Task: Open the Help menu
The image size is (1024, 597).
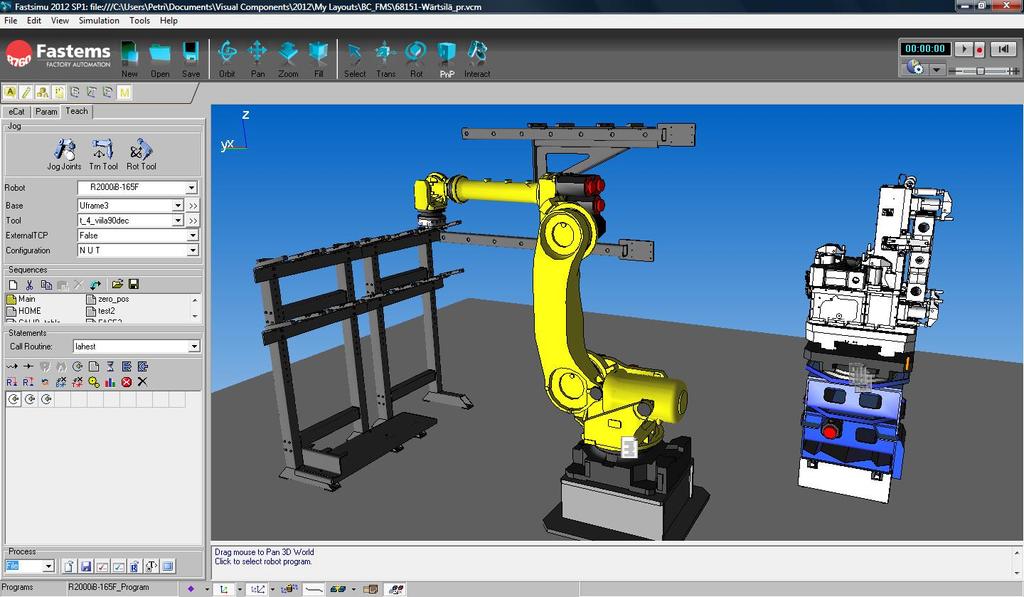Action: (x=168, y=21)
